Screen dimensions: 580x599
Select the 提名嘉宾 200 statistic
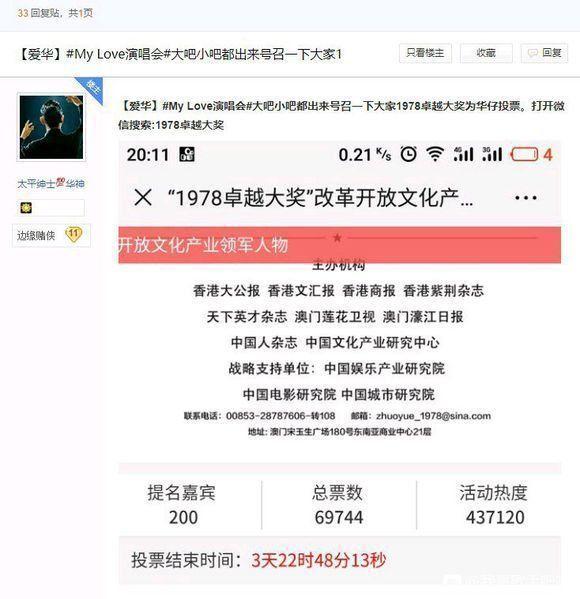click(x=182, y=505)
